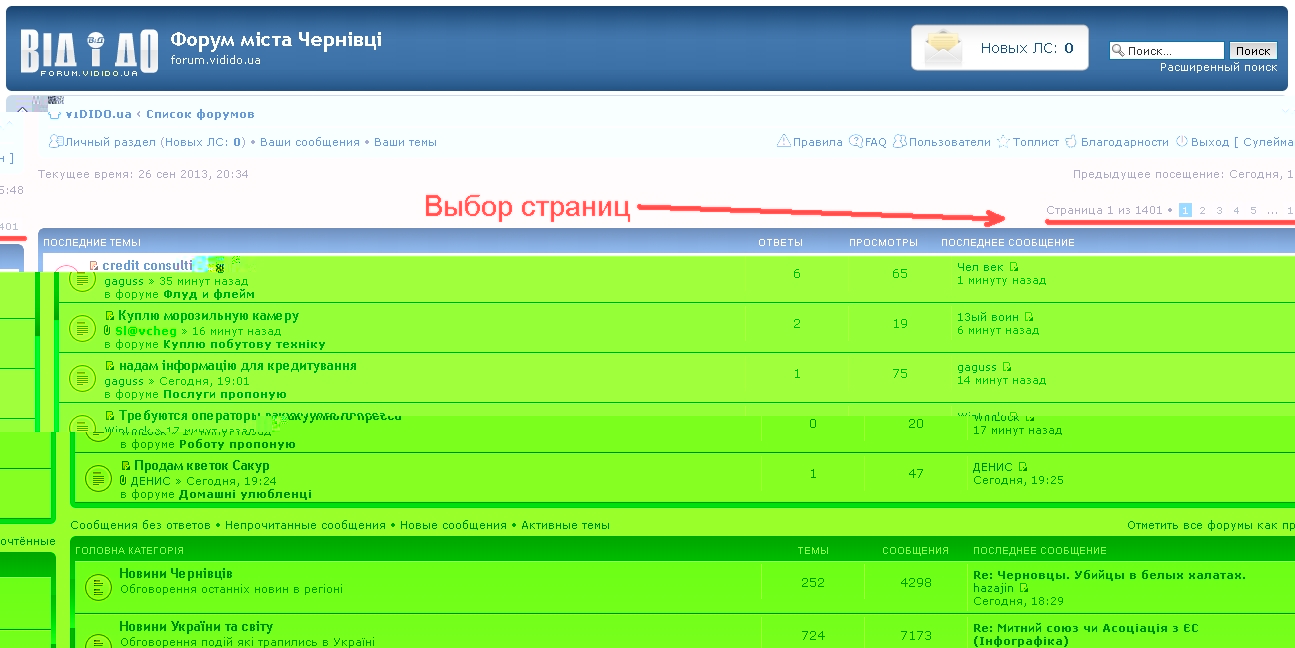
Task: Open topic Куплю морозильную камеру
Action: (208, 316)
